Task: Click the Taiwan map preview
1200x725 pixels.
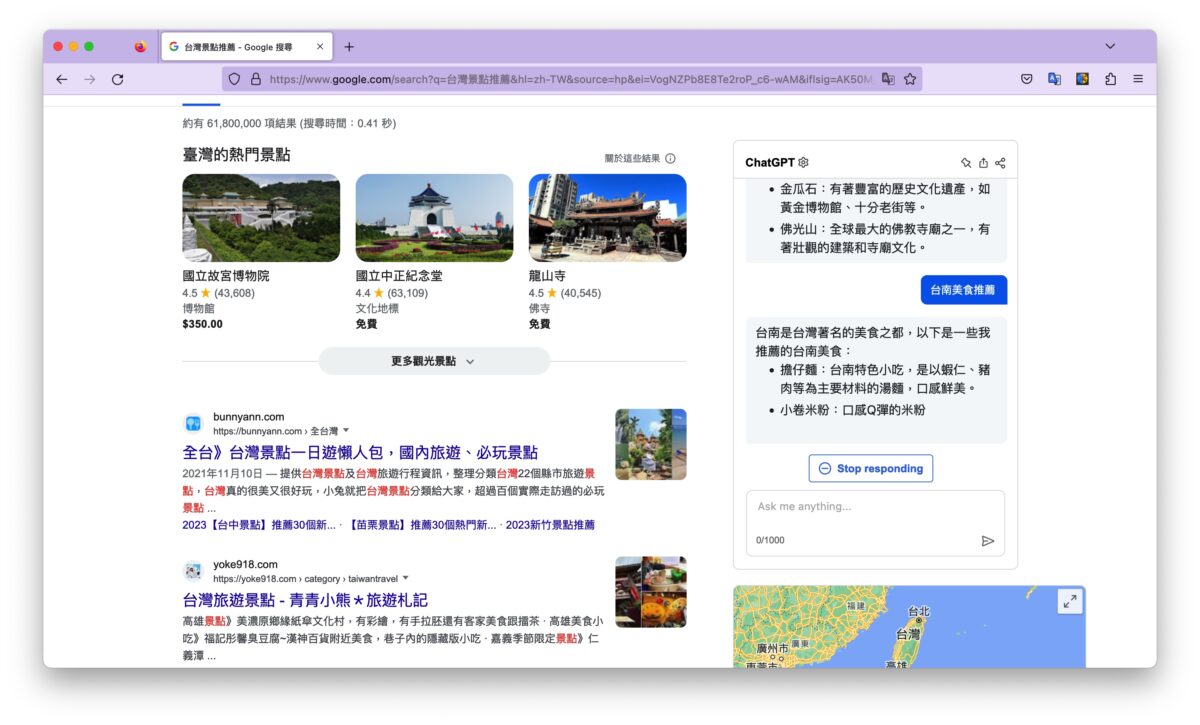Action: pyautogui.click(x=909, y=627)
